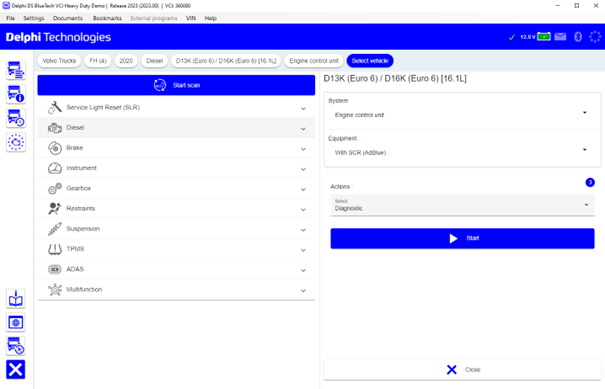Click the blue Start button

(462, 238)
